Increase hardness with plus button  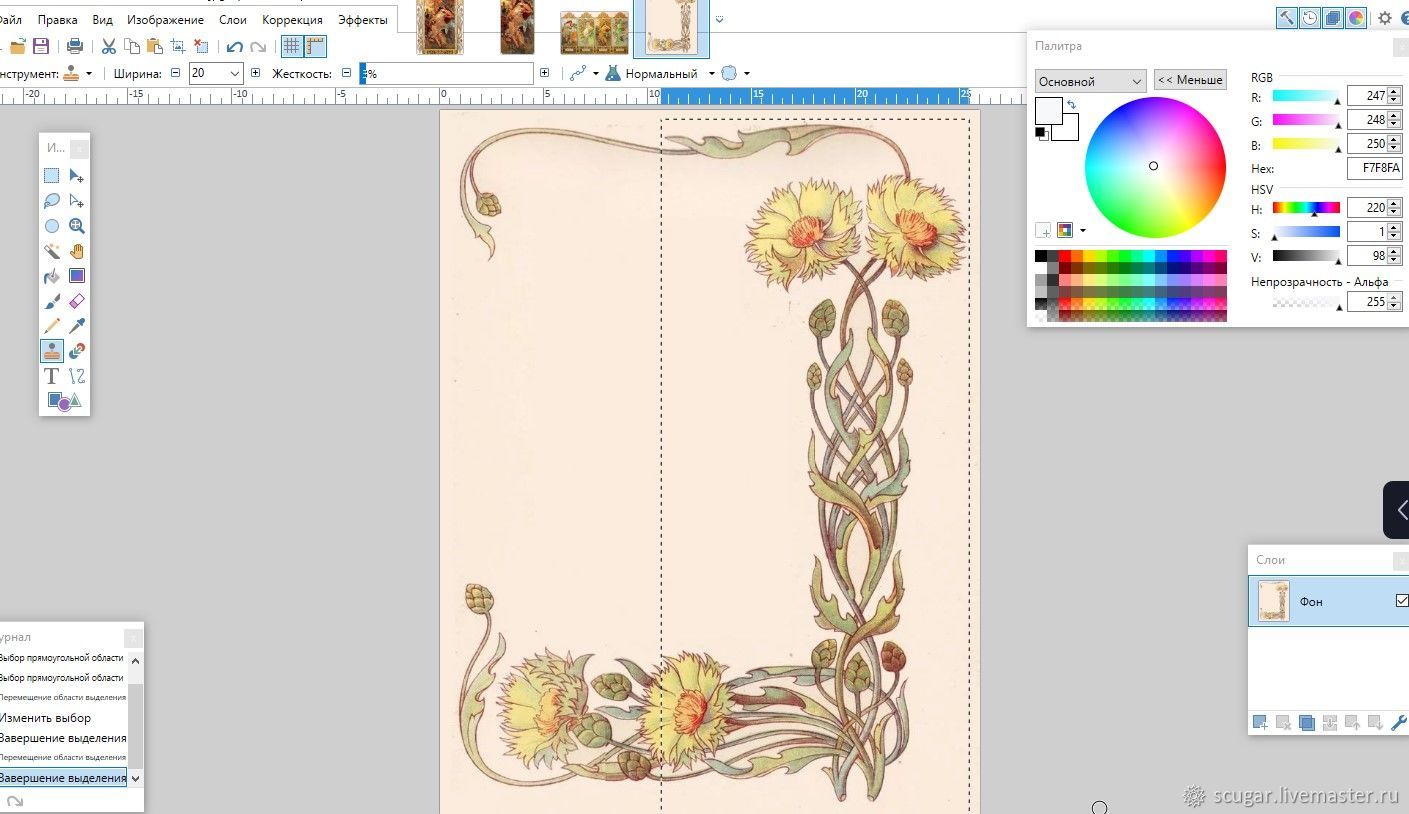point(544,73)
